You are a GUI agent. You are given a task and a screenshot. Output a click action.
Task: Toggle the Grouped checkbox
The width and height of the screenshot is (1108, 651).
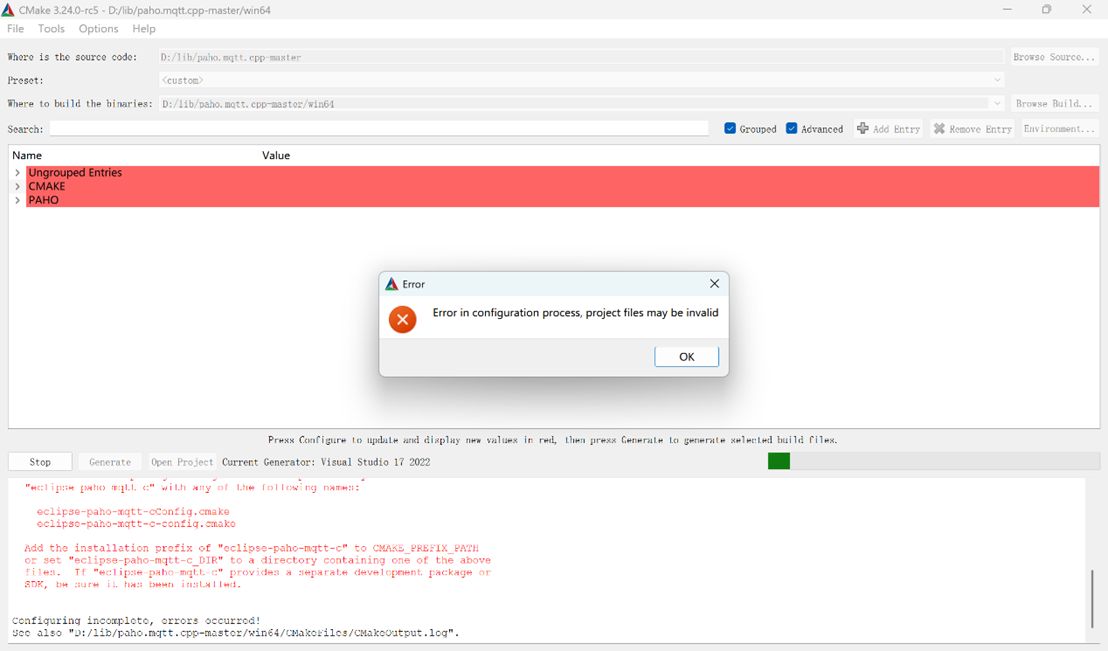[x=730, y=128]
